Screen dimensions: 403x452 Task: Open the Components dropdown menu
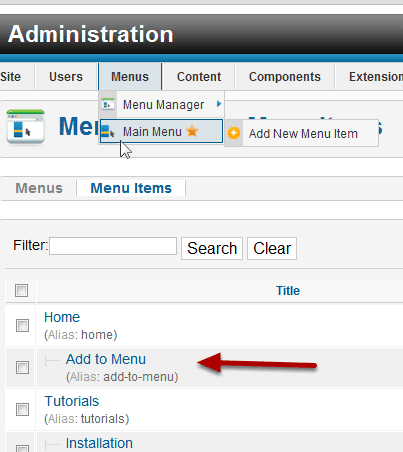point(285,77)
